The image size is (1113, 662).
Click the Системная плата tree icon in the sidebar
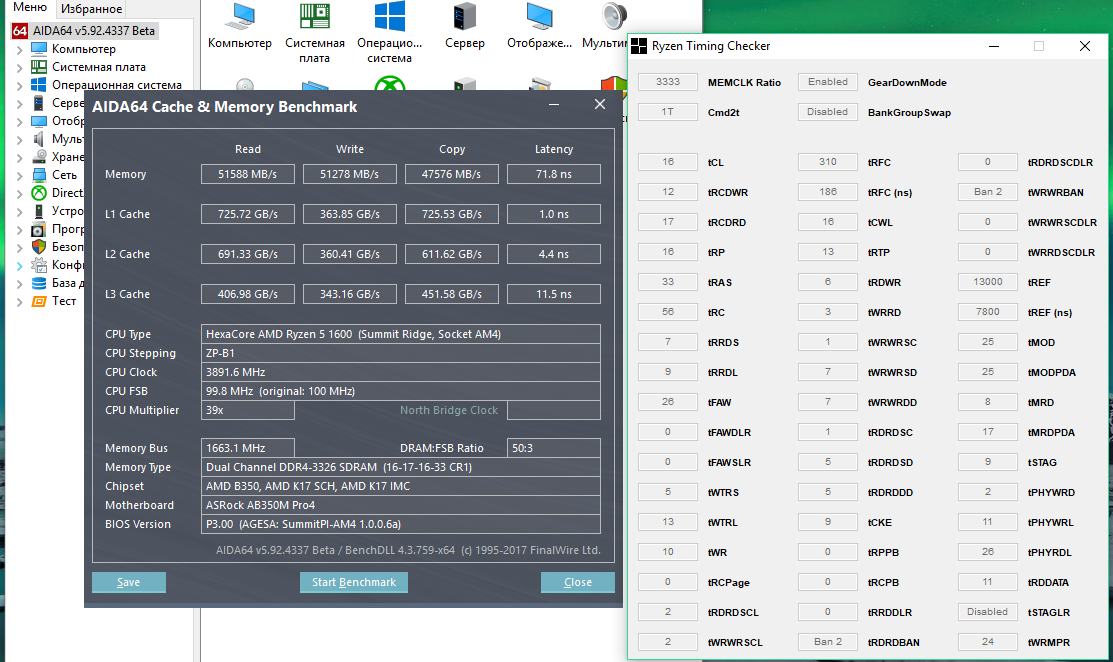(x=39, y=67)
